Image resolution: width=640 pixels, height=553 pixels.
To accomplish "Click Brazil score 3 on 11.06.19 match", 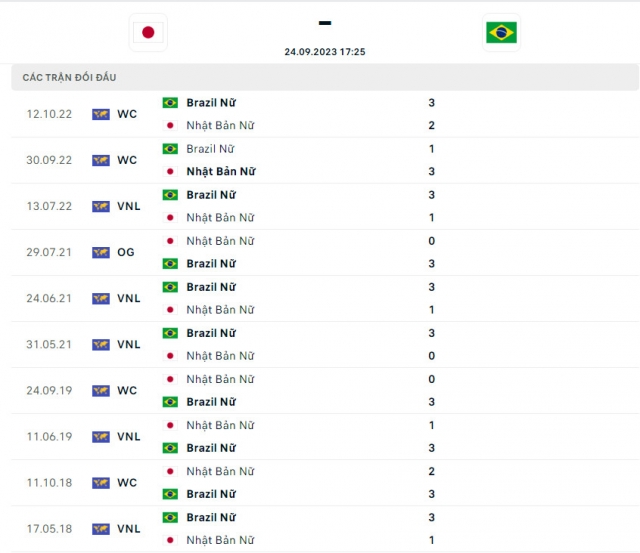I will click(x=431, y=448).
